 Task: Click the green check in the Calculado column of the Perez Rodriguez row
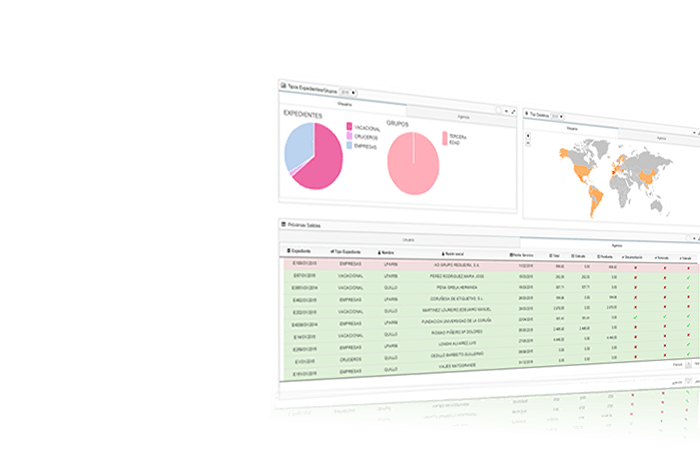689,278
